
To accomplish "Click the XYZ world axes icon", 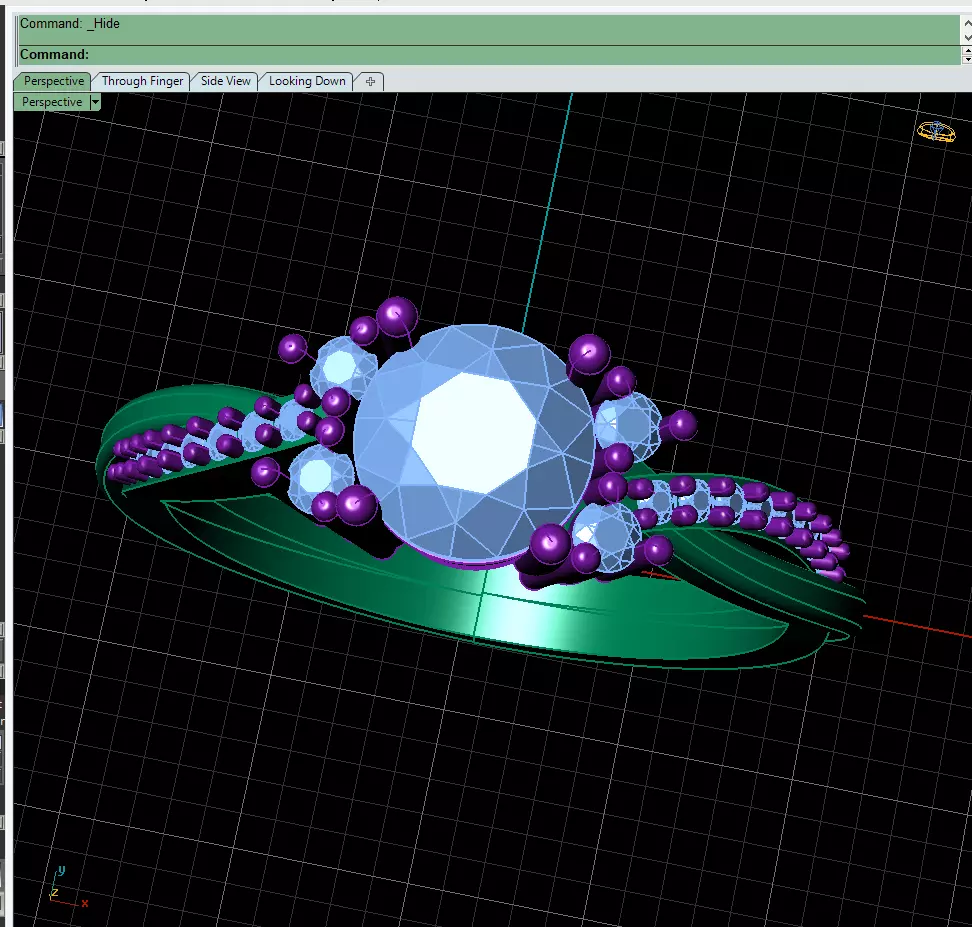I will coord(68,888).
